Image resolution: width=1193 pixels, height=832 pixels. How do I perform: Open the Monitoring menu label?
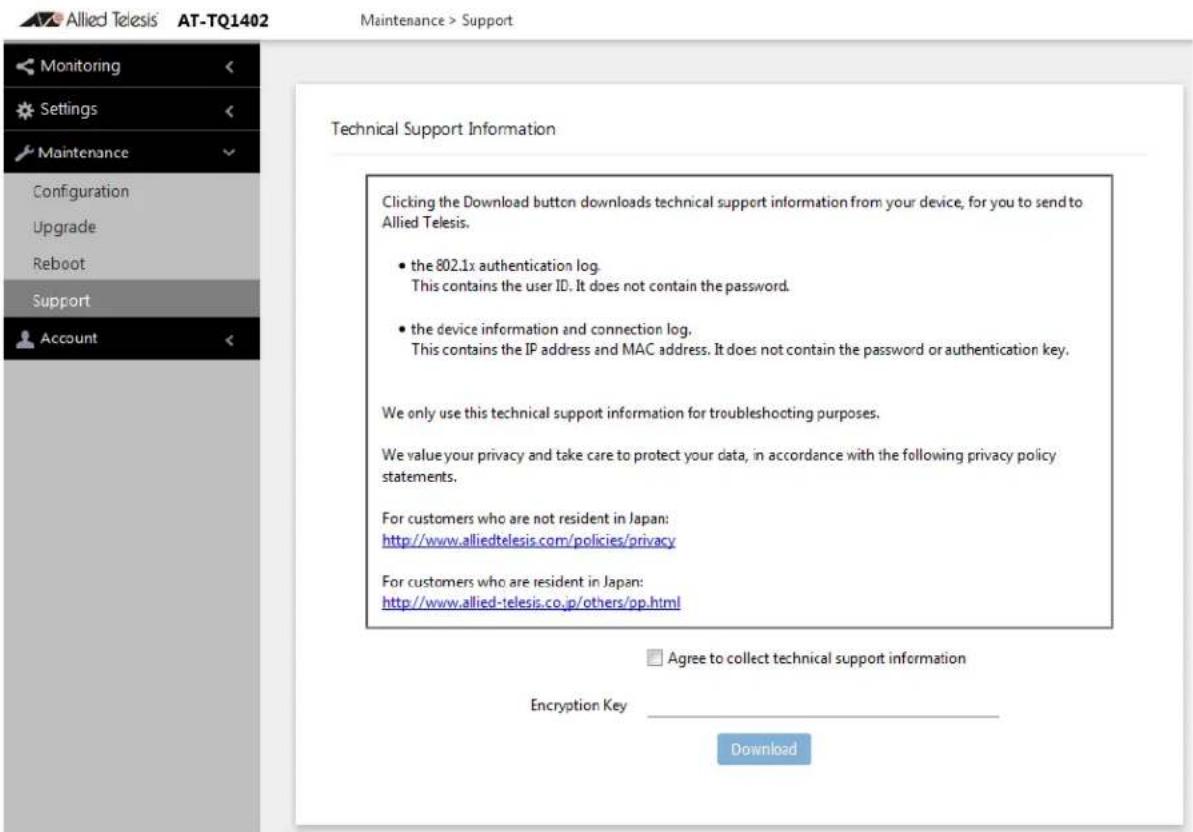[80, 66]
